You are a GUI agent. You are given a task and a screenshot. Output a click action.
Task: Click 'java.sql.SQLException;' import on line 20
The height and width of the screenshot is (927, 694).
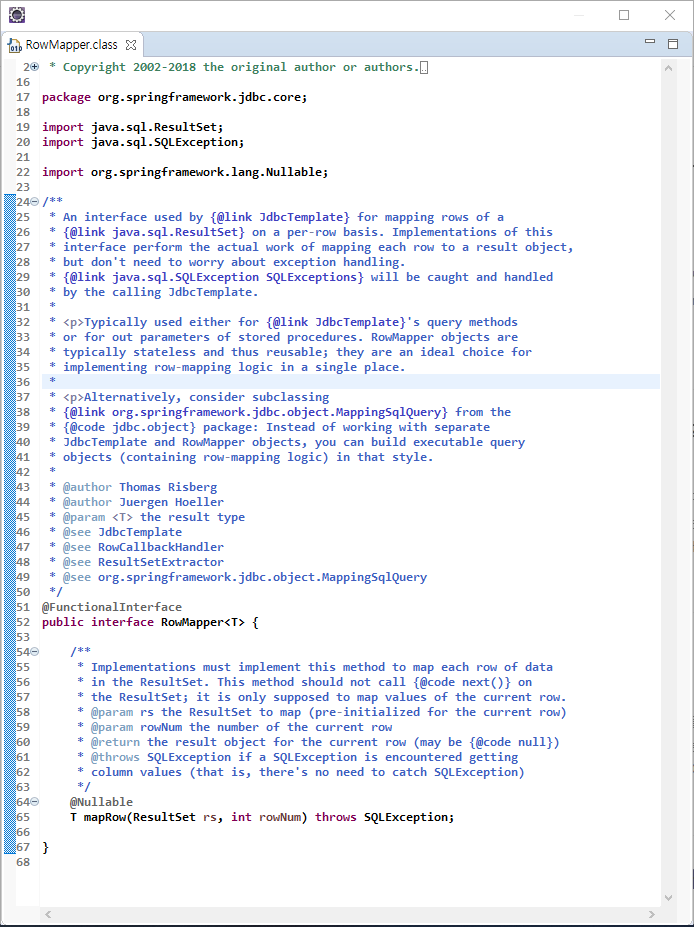click(167, 142)
